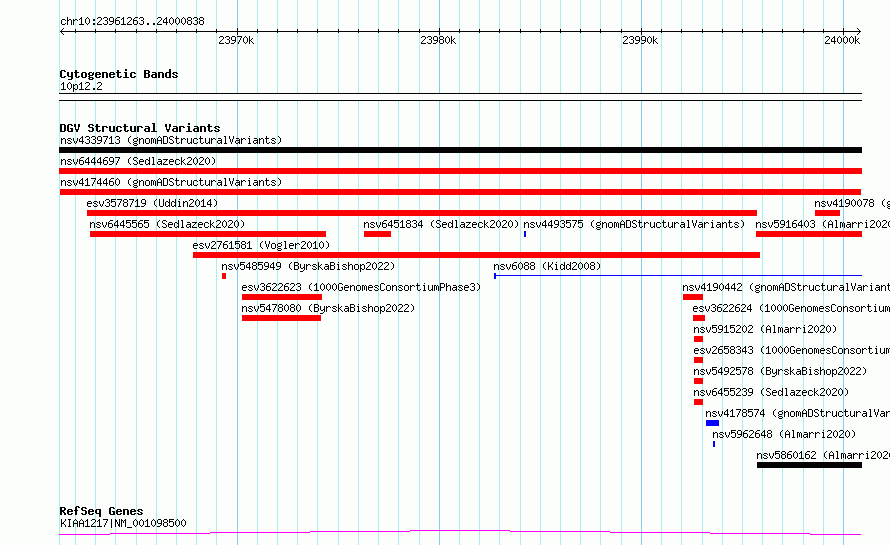Open the nsv4493575 (gnomADStructuralVariants) label
This screenshot has height=545, width=890.
pos(634,224)
